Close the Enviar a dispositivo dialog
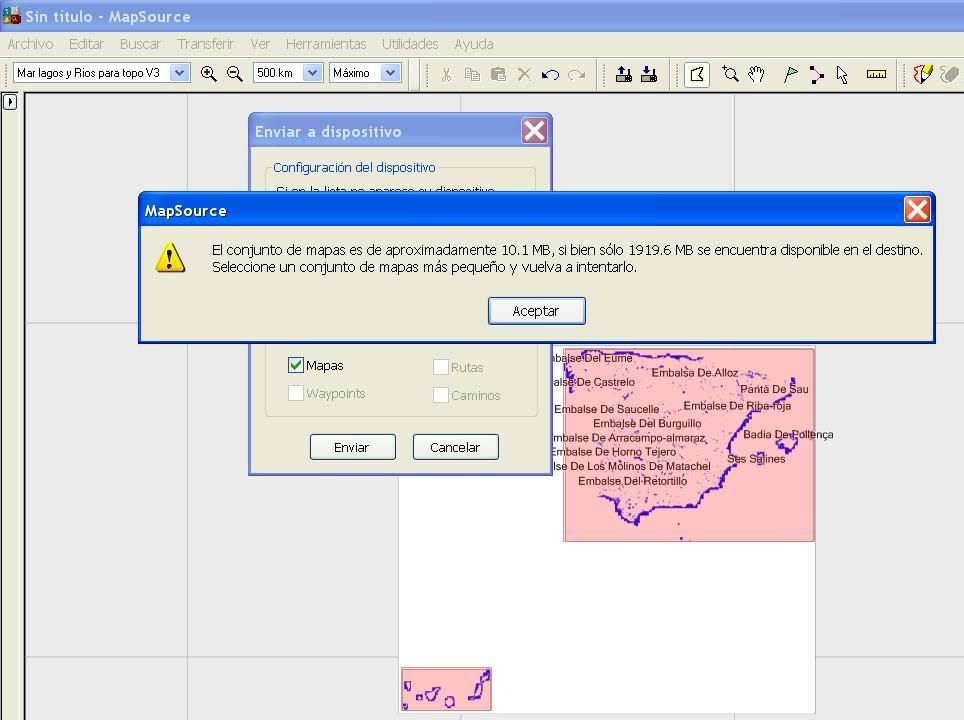 pyautogui.click(x=534, y=130)
